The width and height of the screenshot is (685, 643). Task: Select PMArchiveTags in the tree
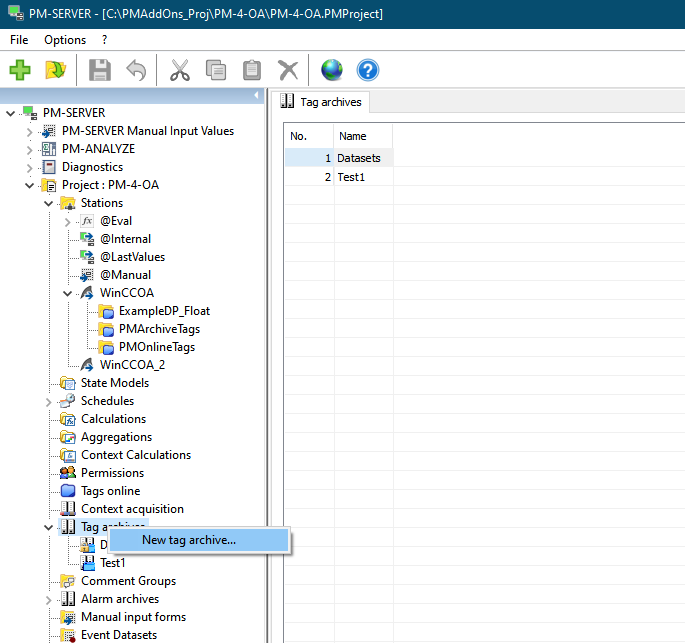click(x=159, y=329)
